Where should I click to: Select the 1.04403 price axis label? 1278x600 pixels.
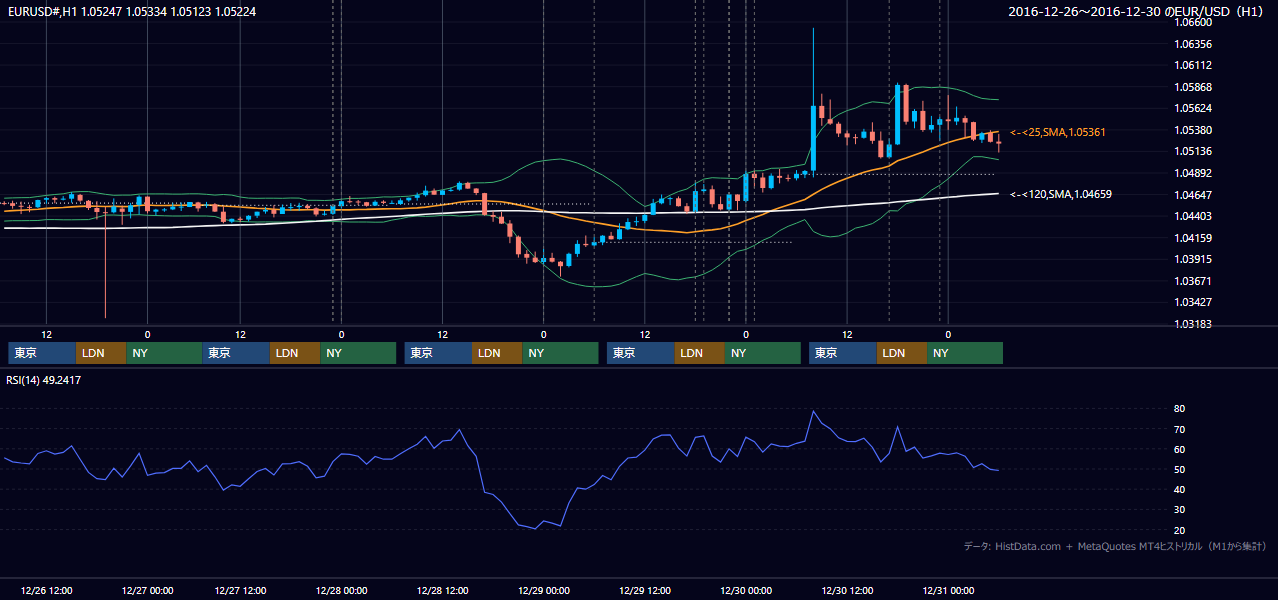coord(1193,216)
